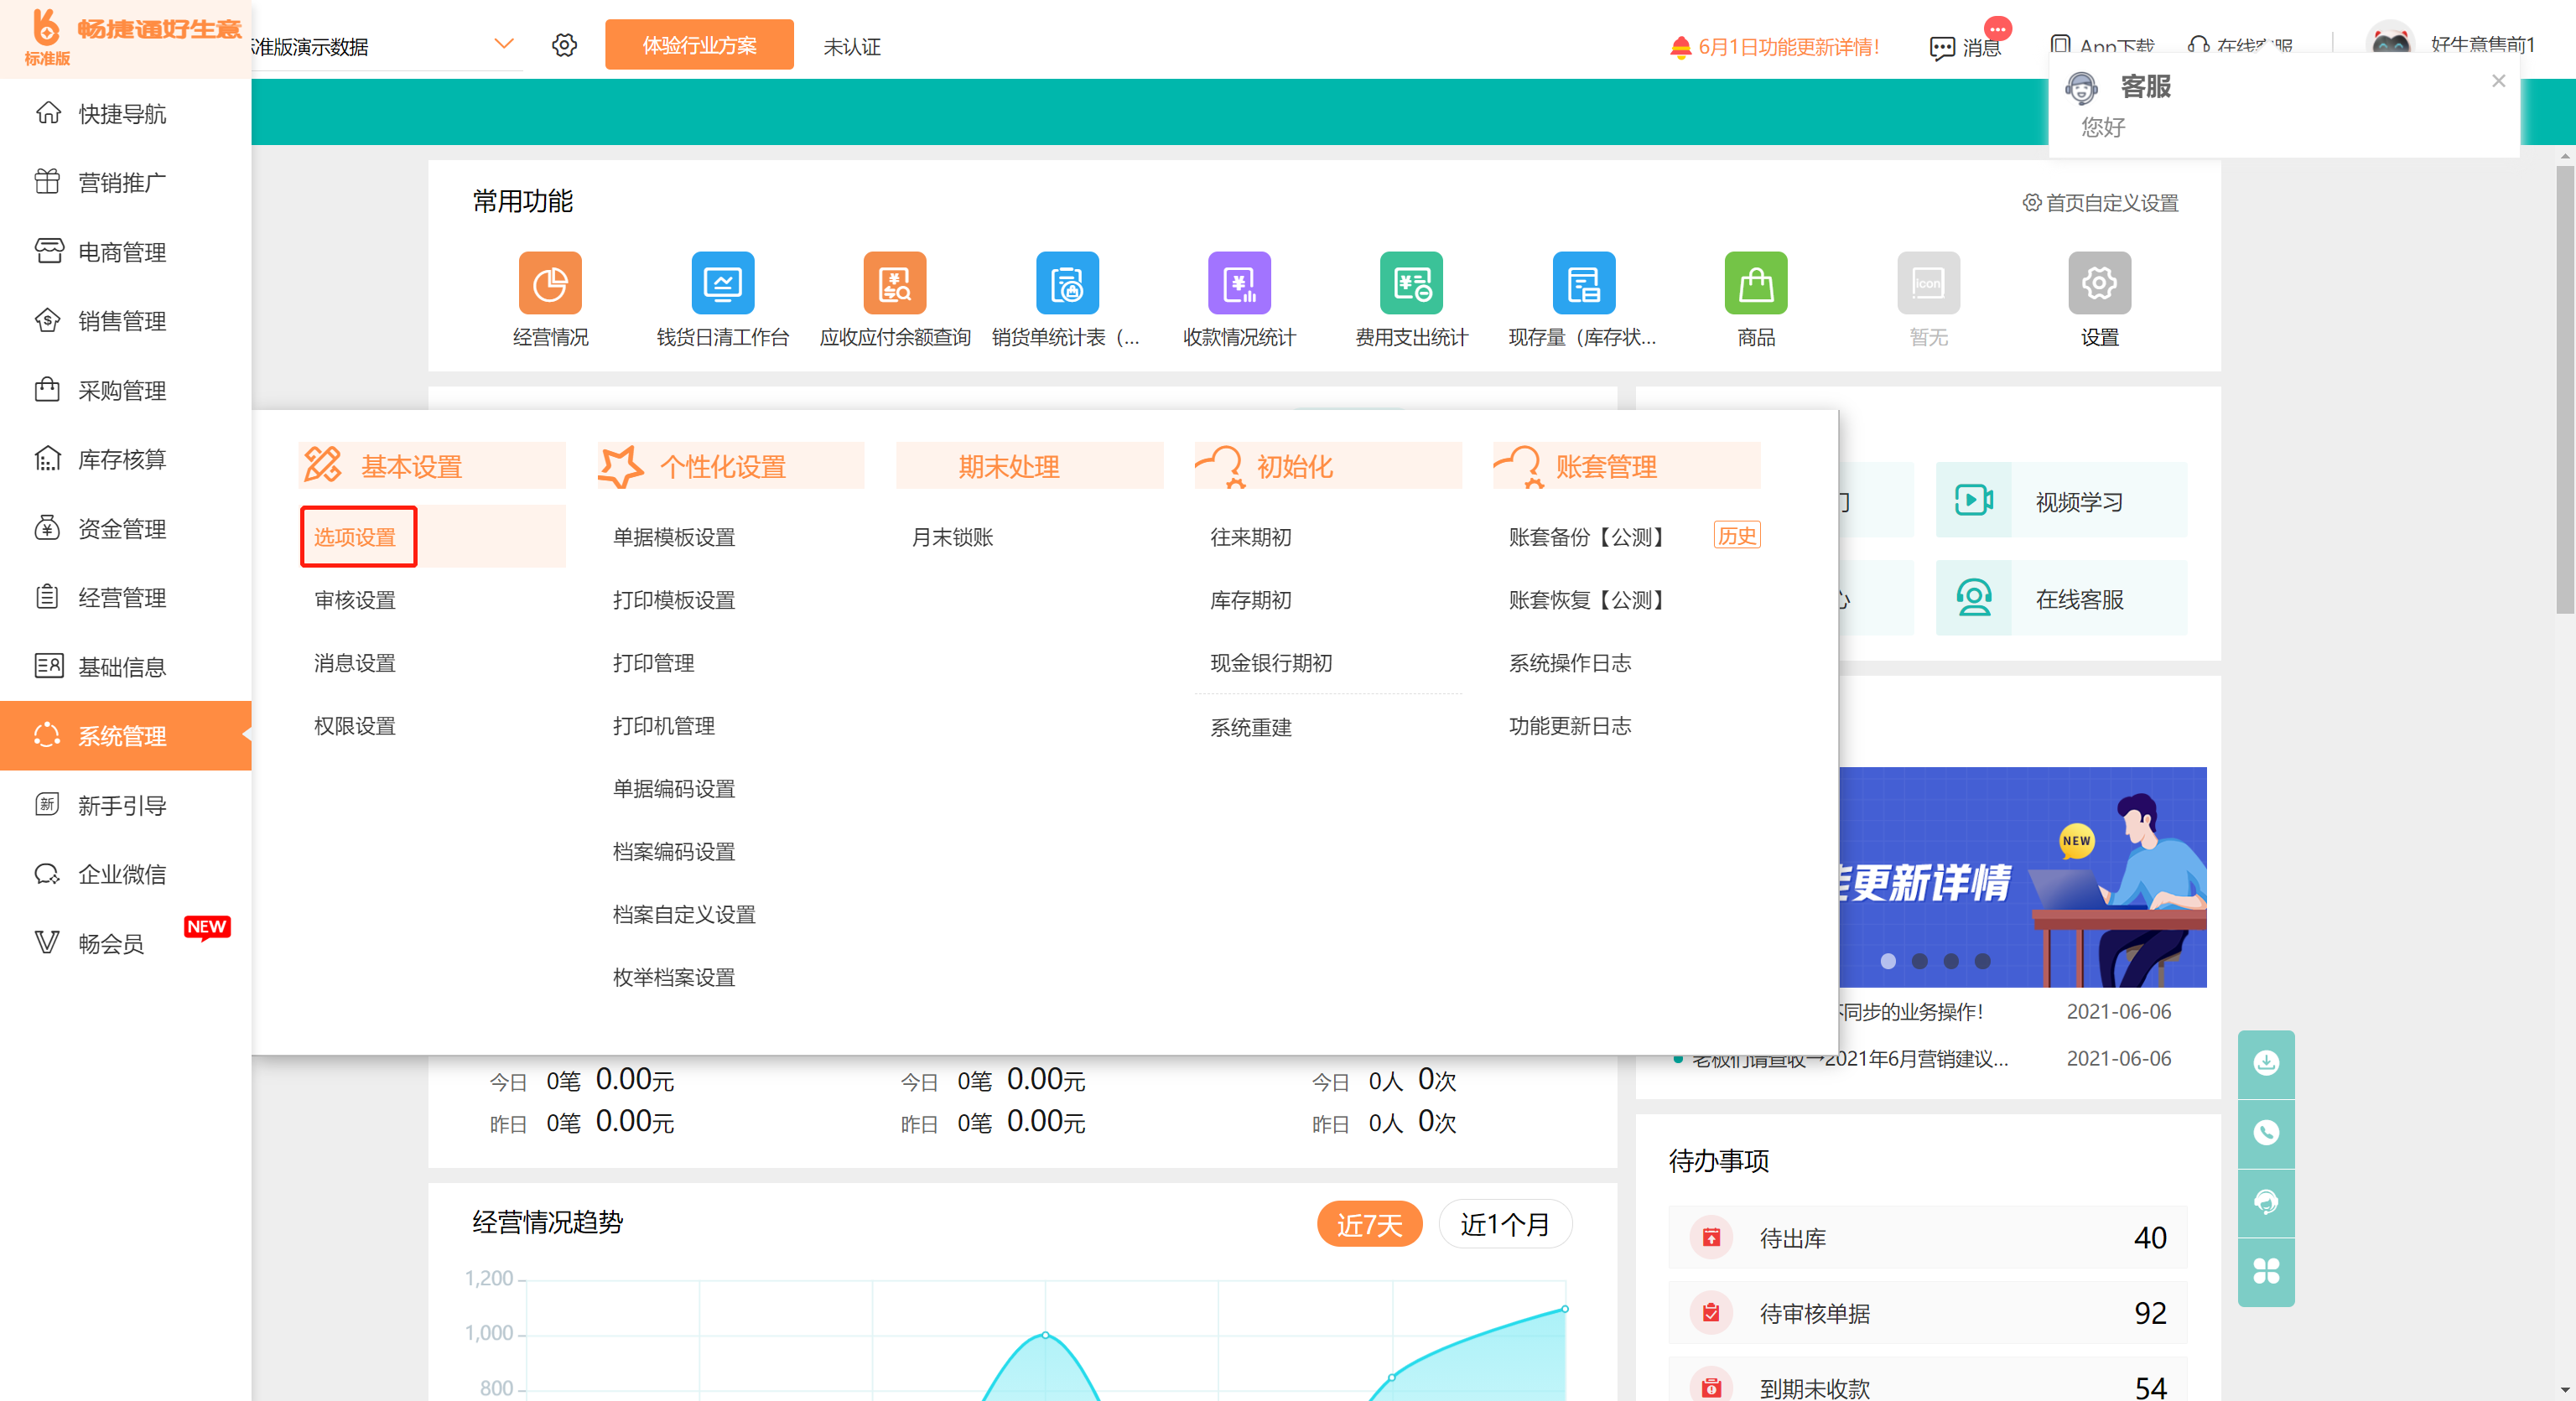Screen dimensions: 2576x1401
Task: Open 基础信息 in the sidebar
Action: pyautogui.click(x=125, y=666)
